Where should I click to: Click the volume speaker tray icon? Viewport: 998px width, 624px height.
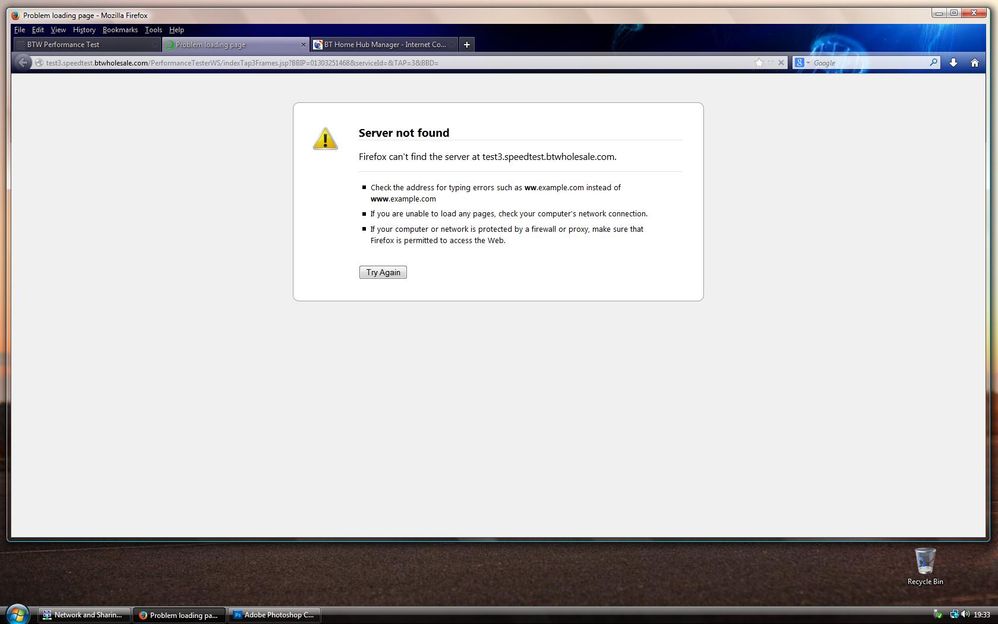(x=965, y=614)
